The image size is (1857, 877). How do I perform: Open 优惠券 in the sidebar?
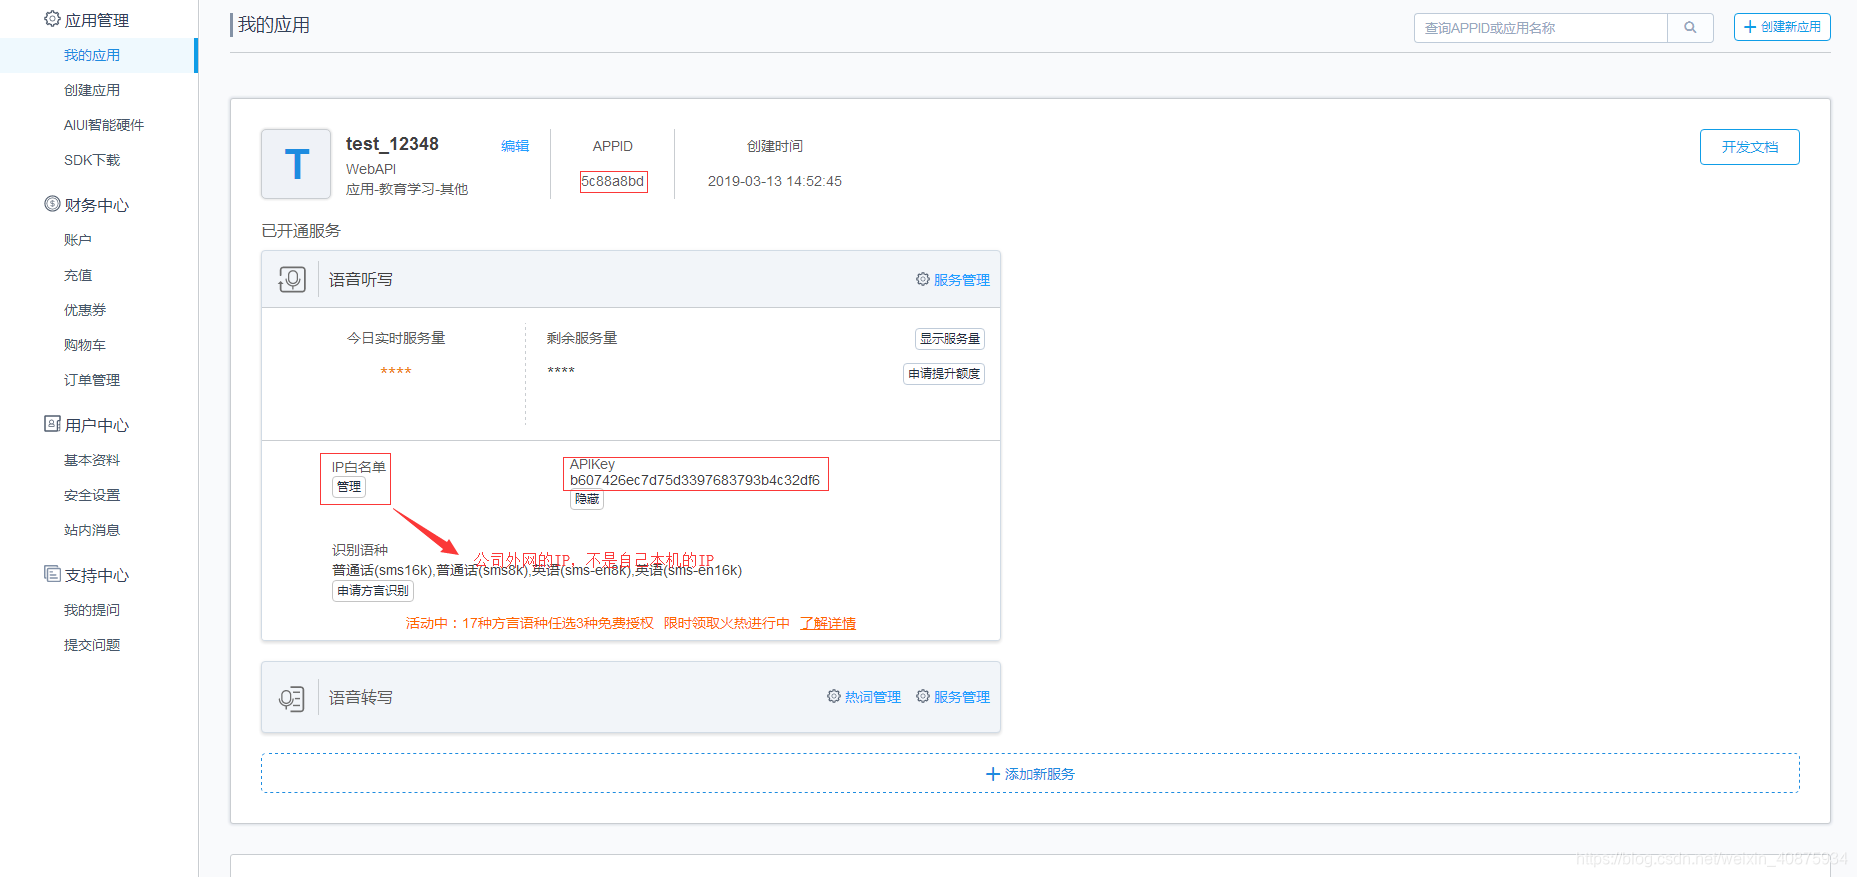coord(85,310)
